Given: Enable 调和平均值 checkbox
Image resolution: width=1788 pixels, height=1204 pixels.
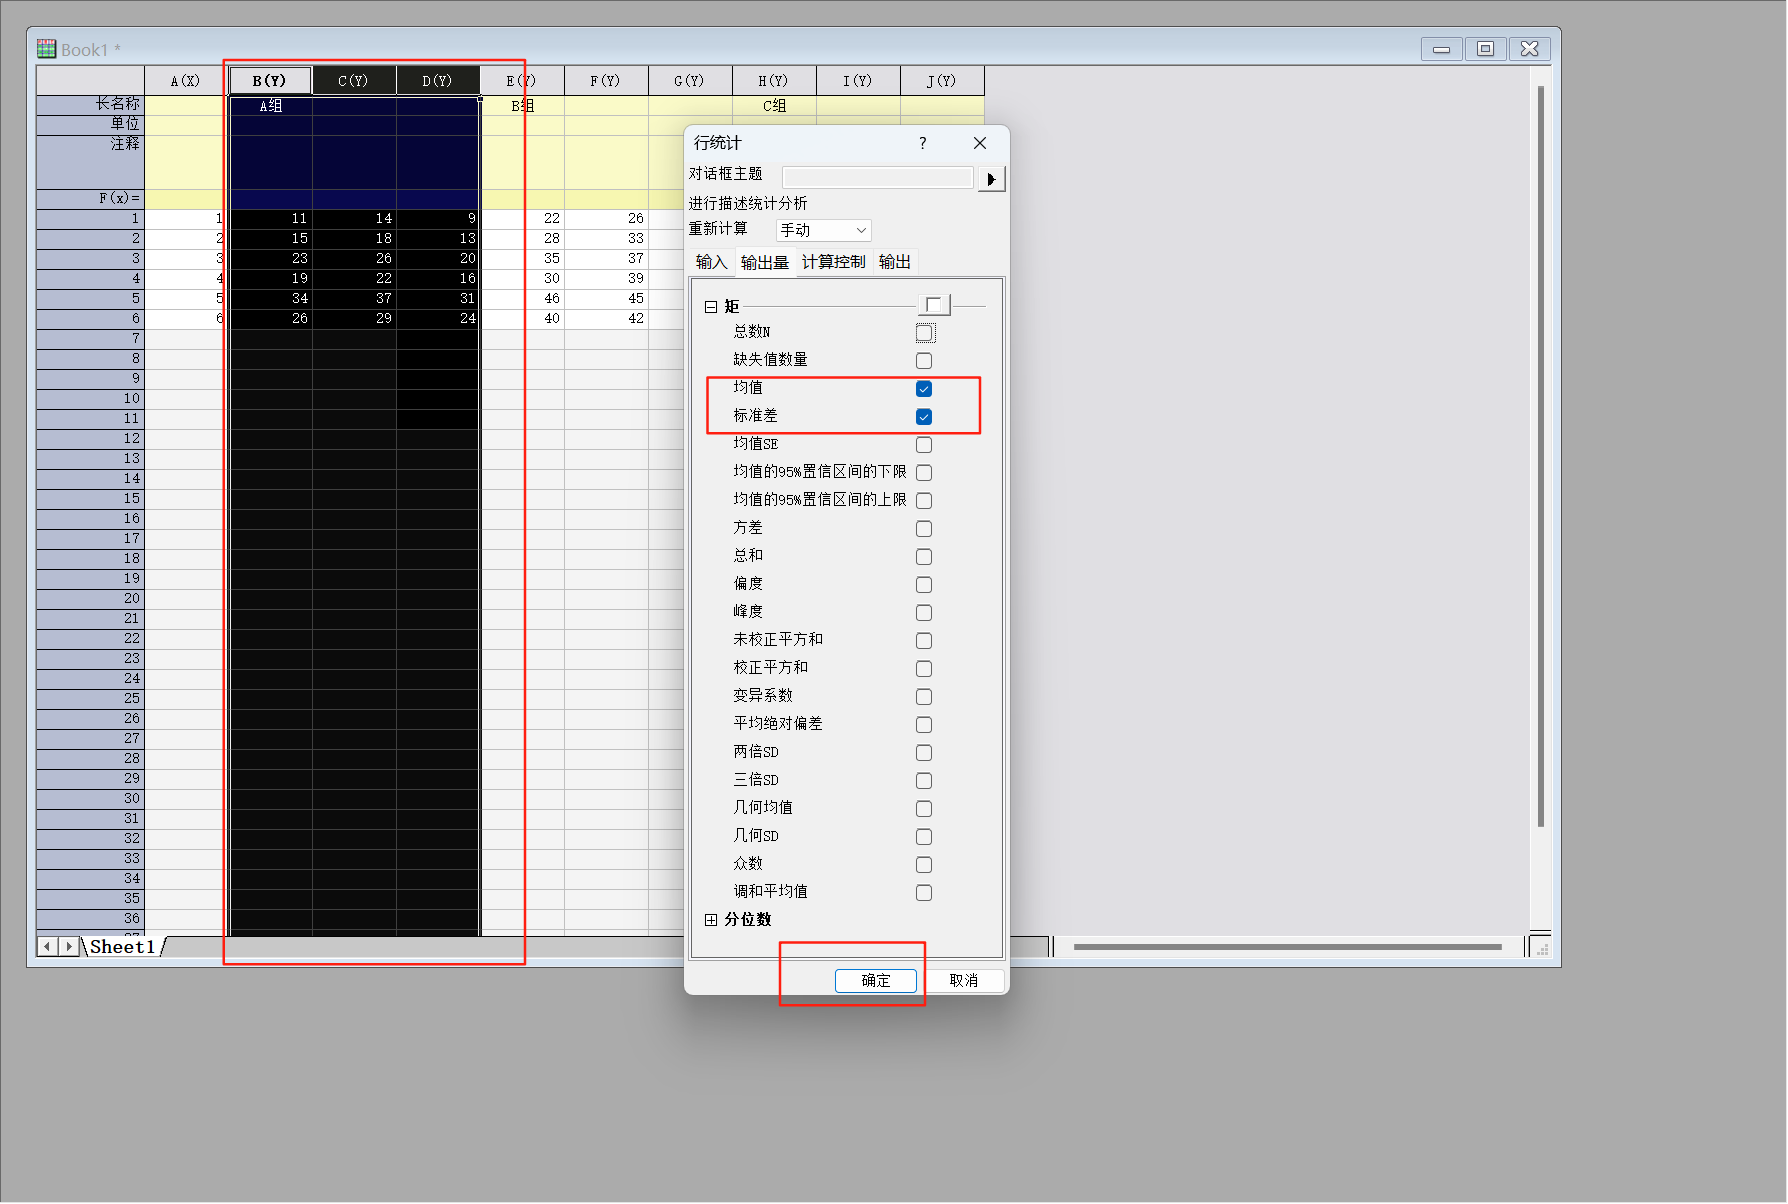Looking at the screenshot, I should click(x=924, y=893).
